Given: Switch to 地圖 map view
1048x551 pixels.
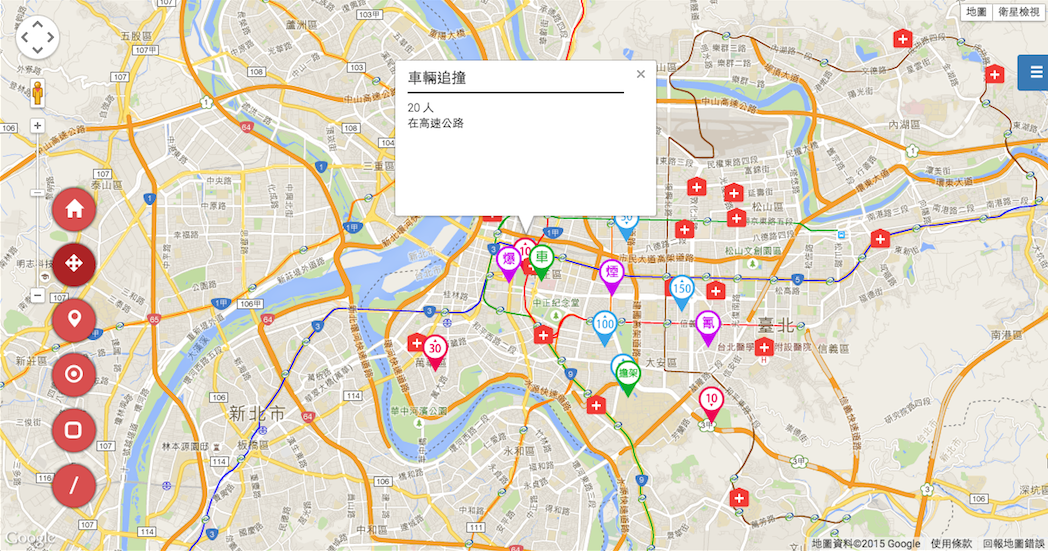Looking at the screenshot, I should click(x=976, y=11).
